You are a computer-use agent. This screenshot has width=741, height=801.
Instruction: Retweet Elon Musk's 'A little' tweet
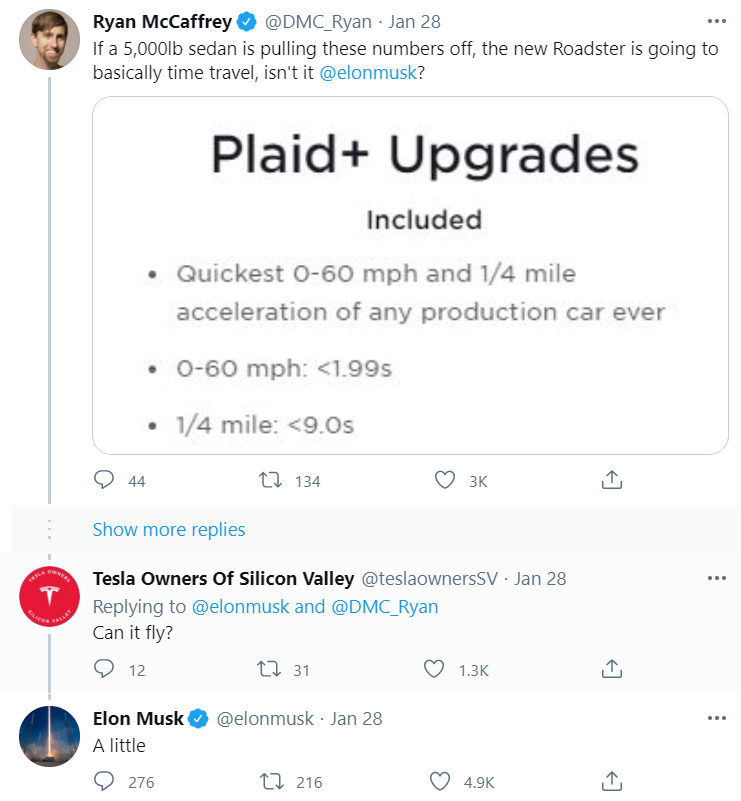coord(272,781)
